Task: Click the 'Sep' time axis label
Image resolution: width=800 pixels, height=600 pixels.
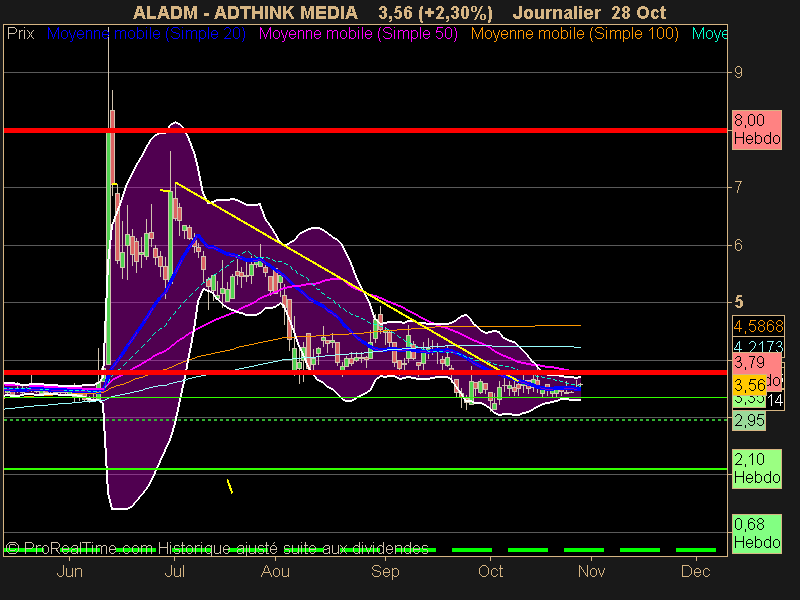Action: coord(385,571)
